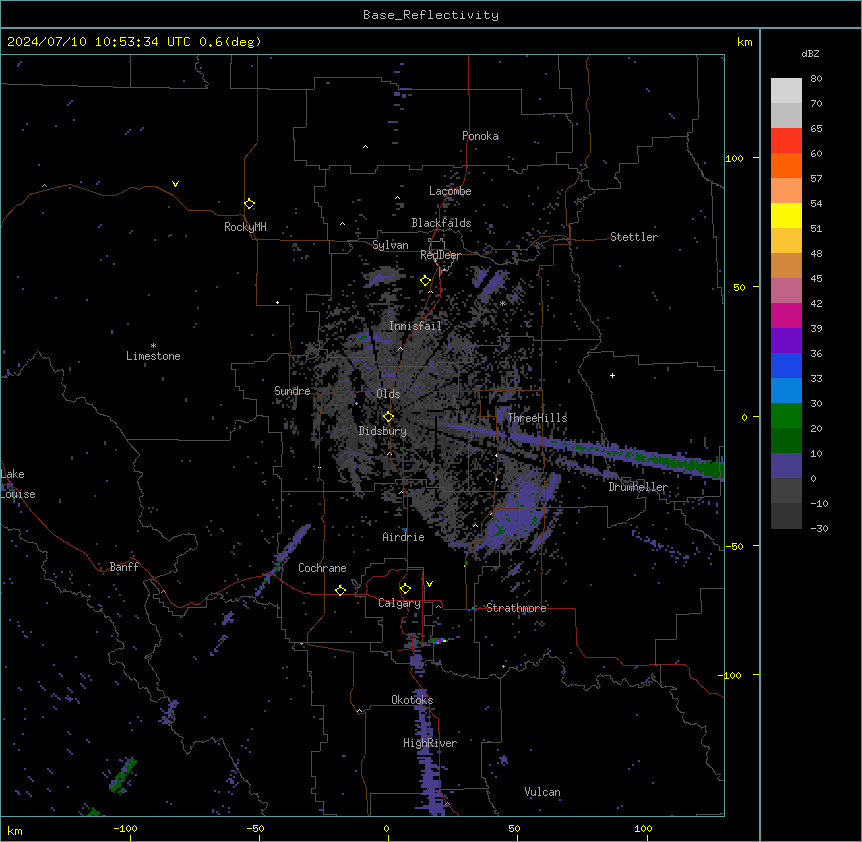
Task: Click the asterisk marker above Limestone
Action: point(153,346)
